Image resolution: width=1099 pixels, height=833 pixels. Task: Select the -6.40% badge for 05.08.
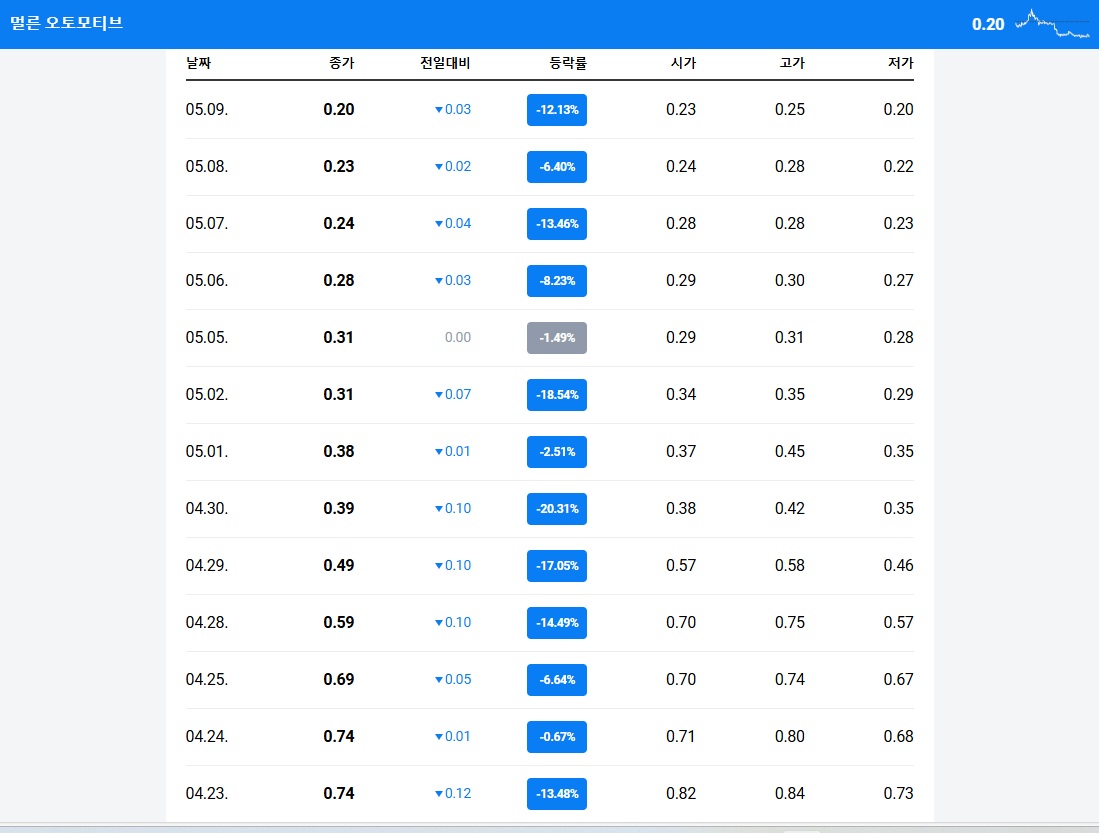(557, 167)
